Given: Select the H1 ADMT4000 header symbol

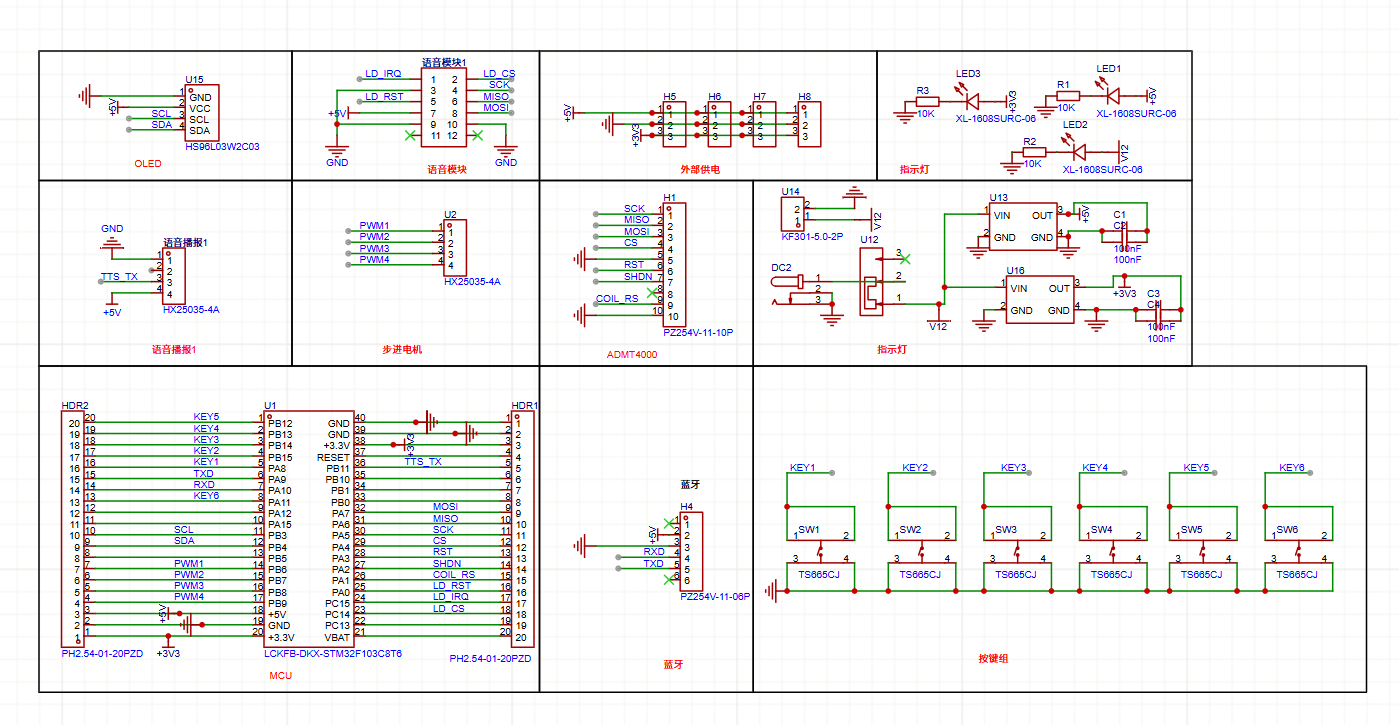Looking at the screenshot, I should [675, 264].
